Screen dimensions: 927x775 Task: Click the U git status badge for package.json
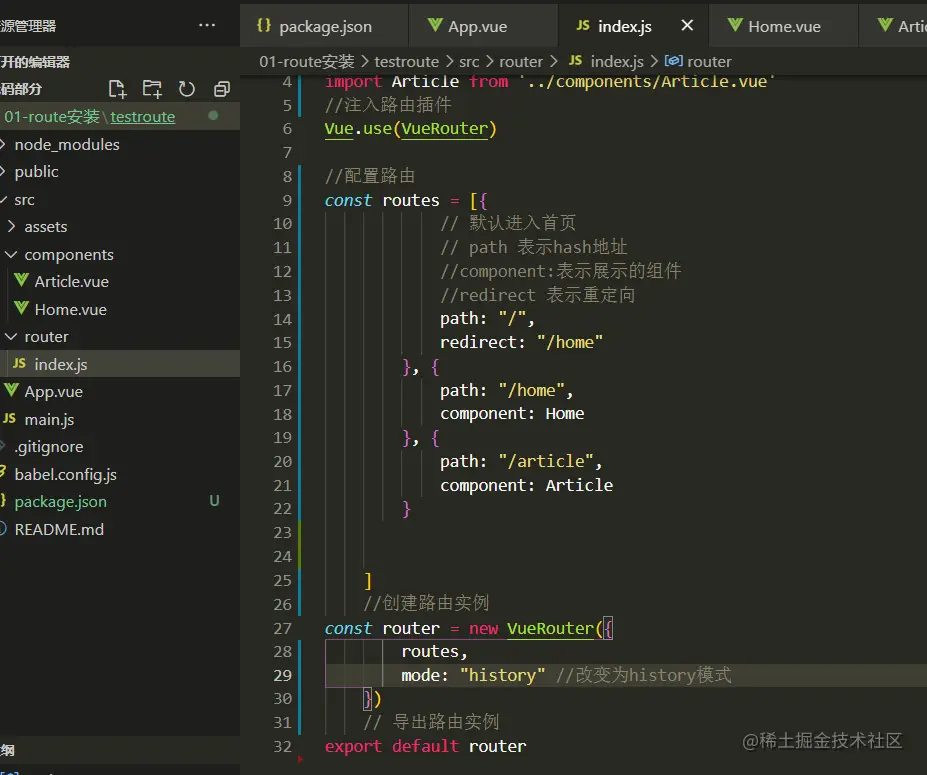click(x=214, y=501)
